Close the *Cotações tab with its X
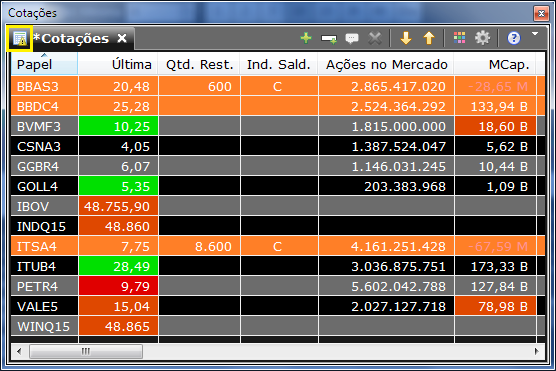 [x=122, y=38]
